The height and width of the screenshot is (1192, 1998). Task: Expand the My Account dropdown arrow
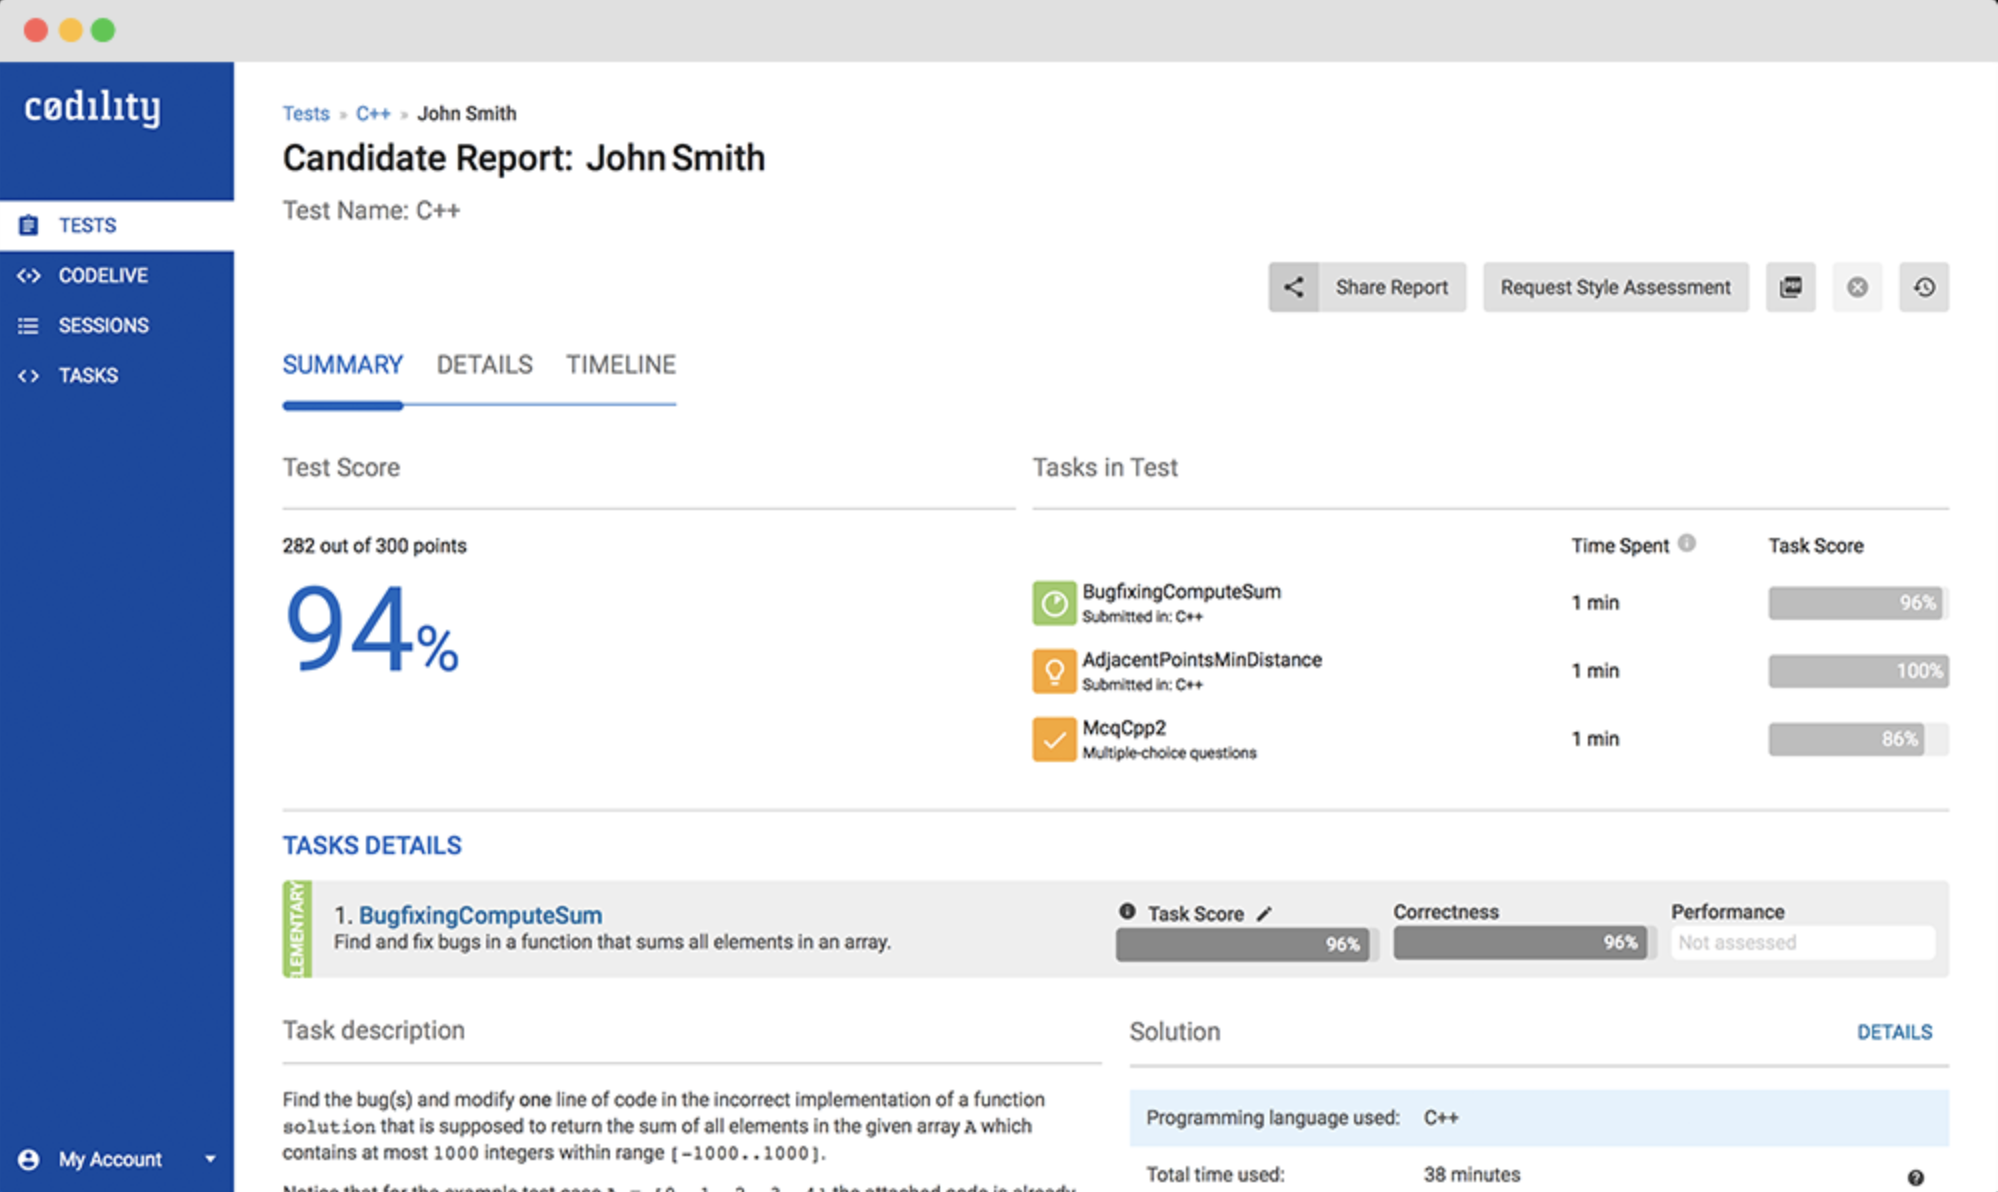point(210,1159)
